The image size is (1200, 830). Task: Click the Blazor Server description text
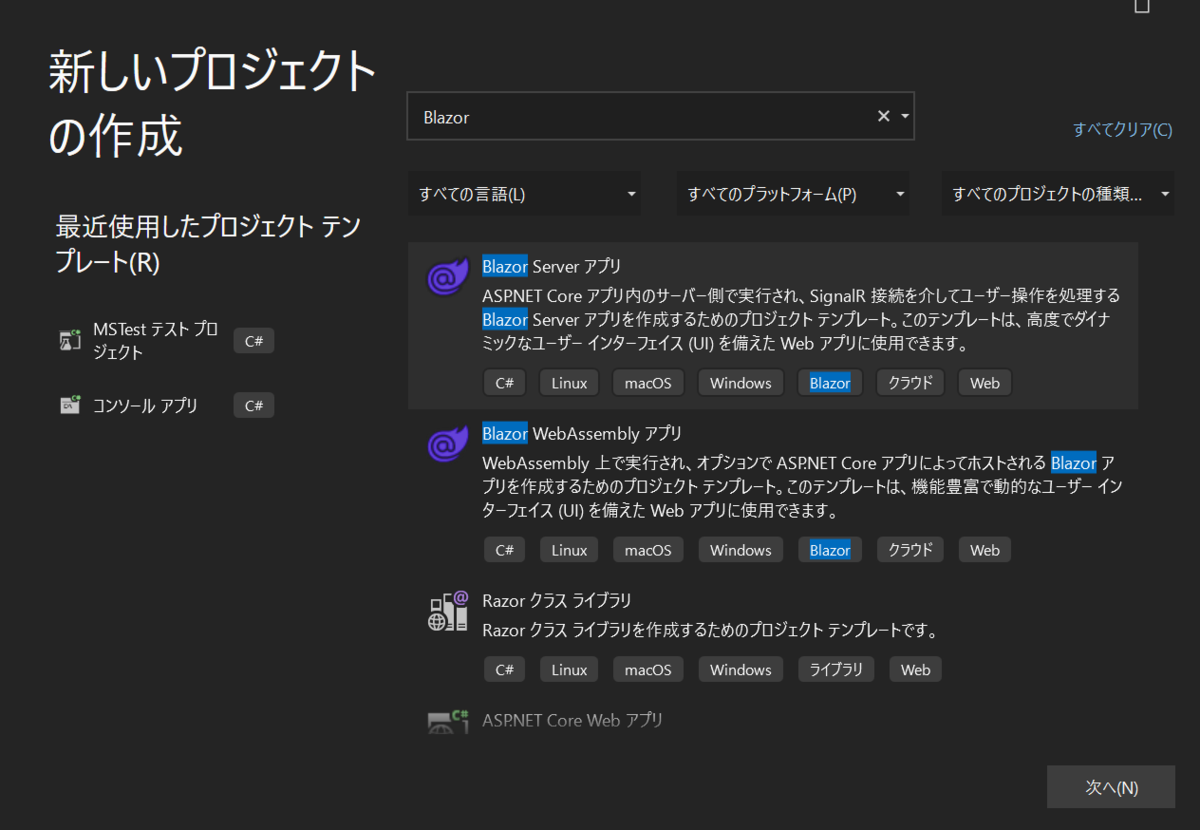pyautogui.click(x=801, y=320)
